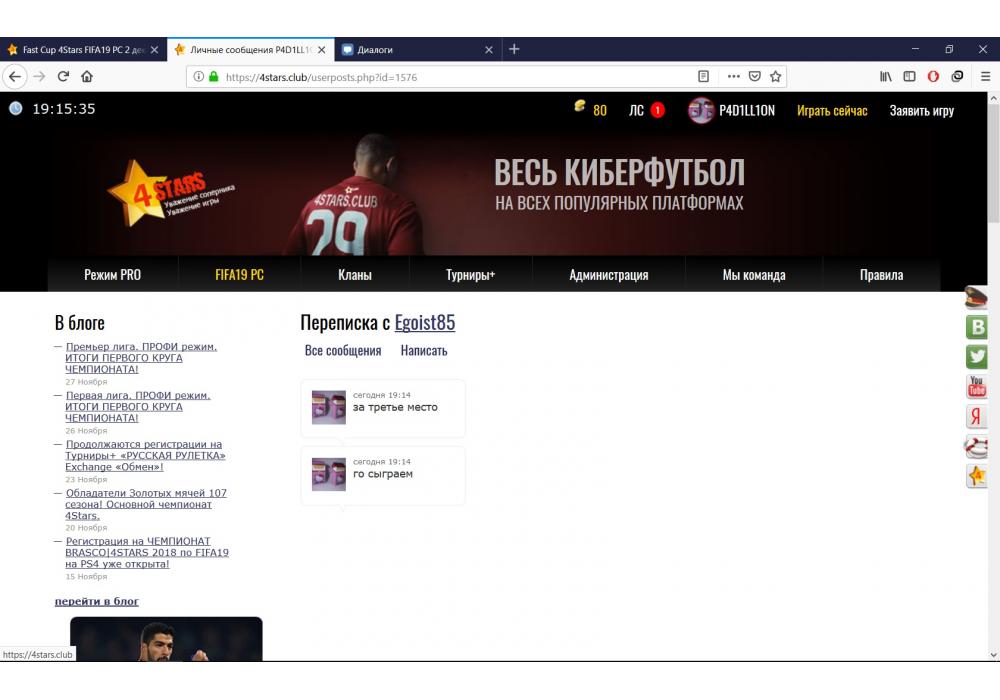This screenshot has height=700, width=1000.
Task: Open the Администрация menu item
Action: click(x=608, y=275)
